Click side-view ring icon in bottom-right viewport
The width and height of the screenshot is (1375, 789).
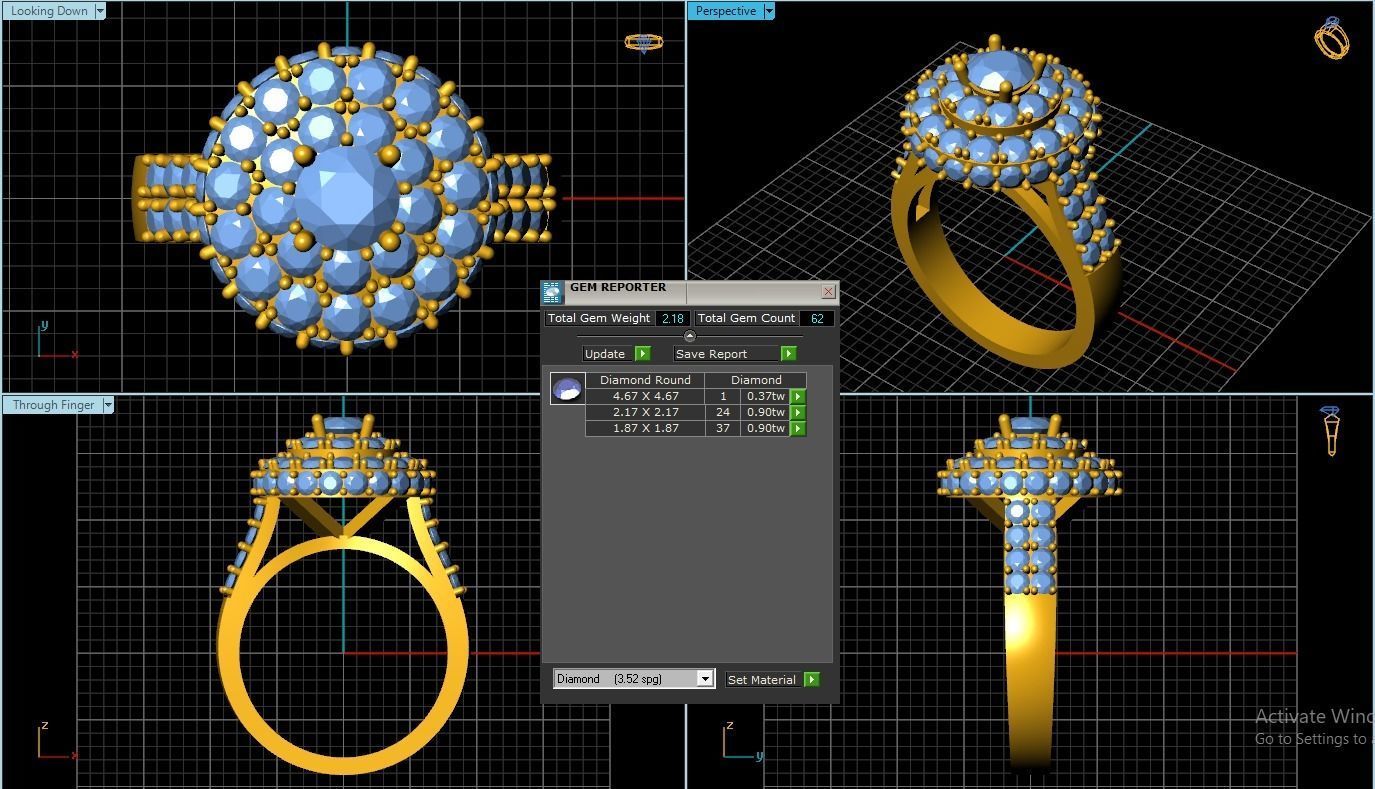point(1331,431)
